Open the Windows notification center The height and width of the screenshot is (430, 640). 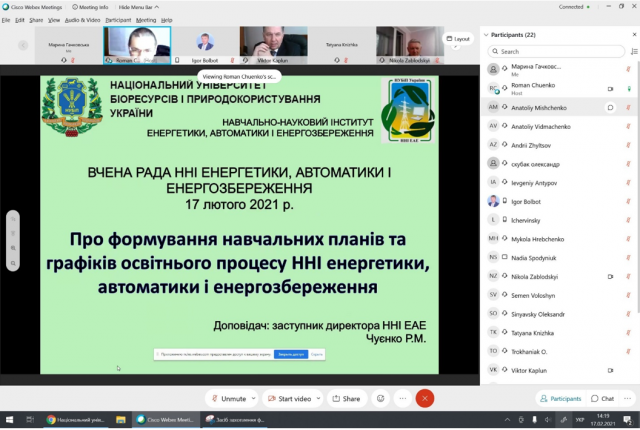(628, 420)
